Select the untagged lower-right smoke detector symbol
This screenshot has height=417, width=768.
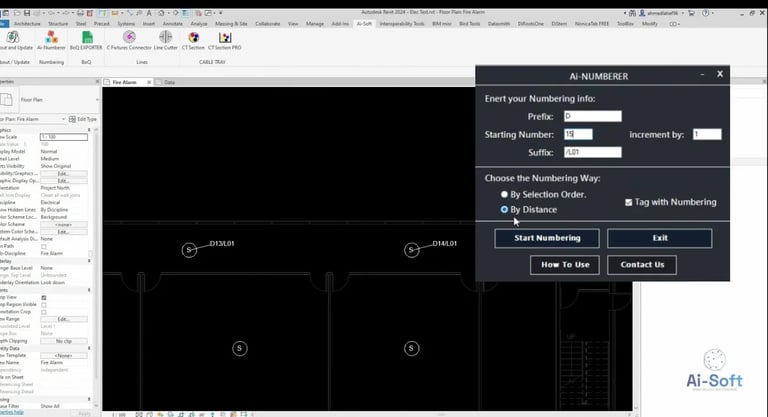(x=411, y=348)
